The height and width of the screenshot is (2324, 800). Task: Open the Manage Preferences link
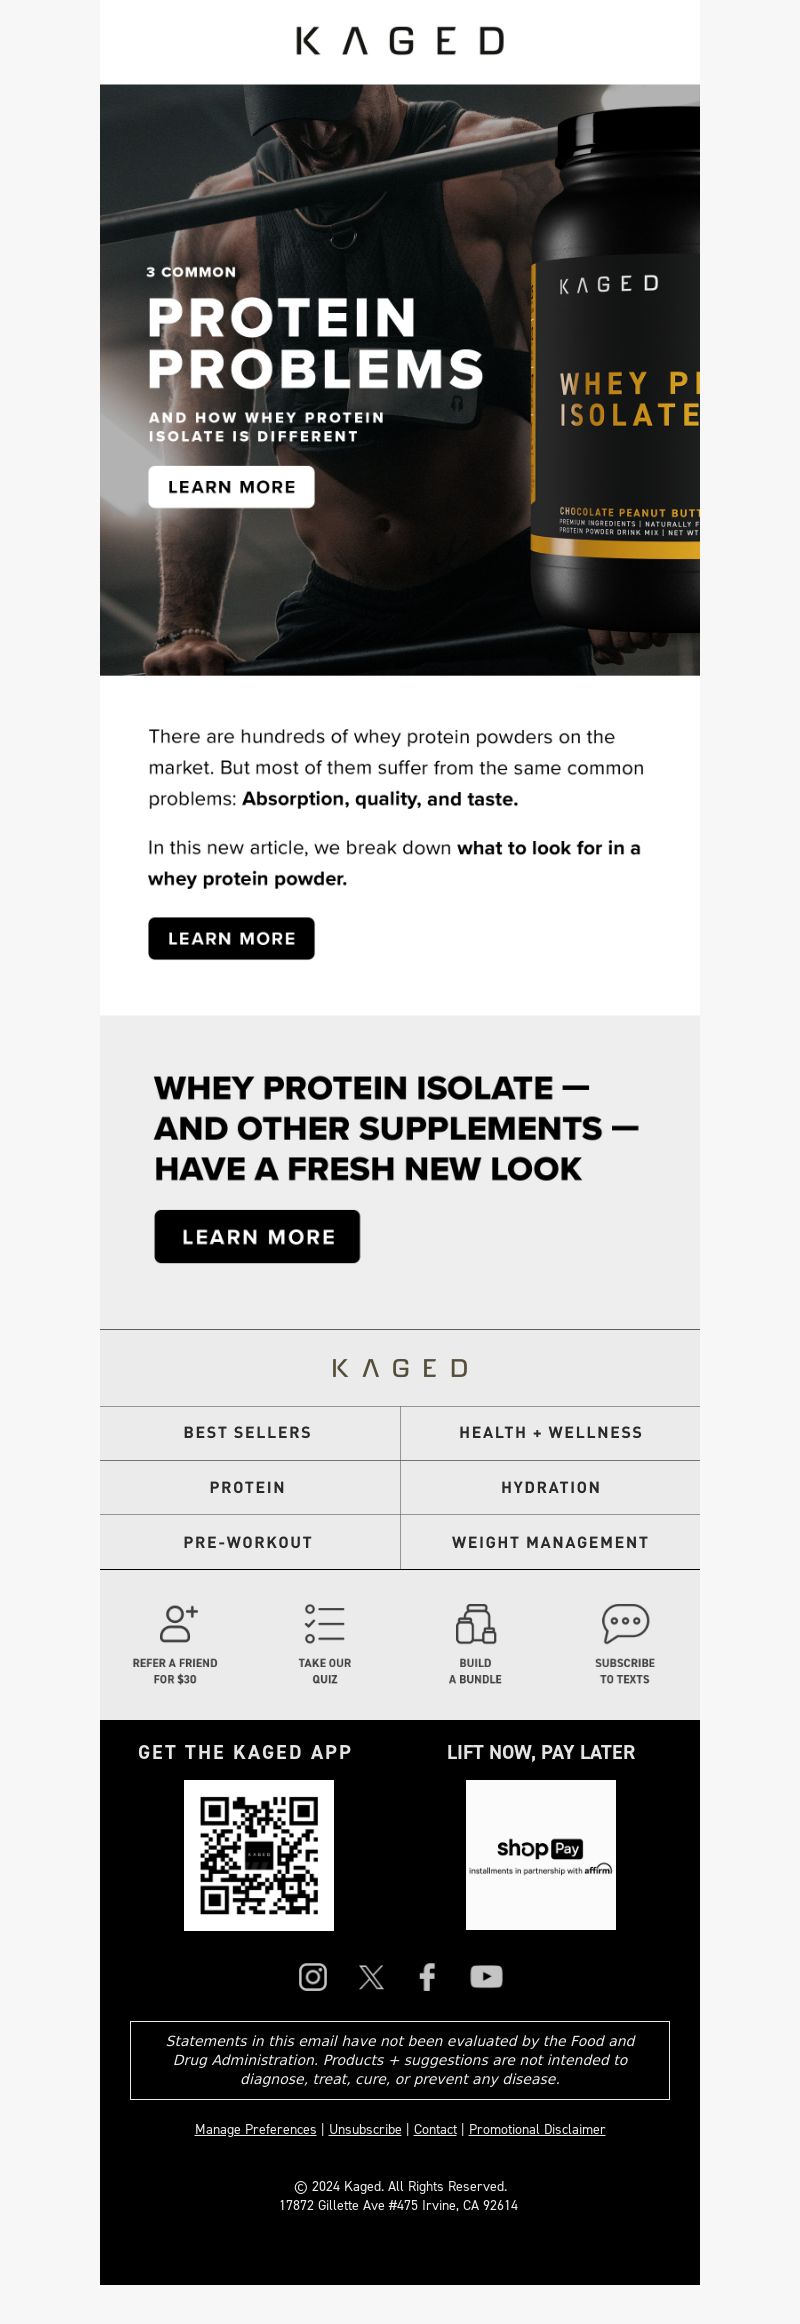255,2130
